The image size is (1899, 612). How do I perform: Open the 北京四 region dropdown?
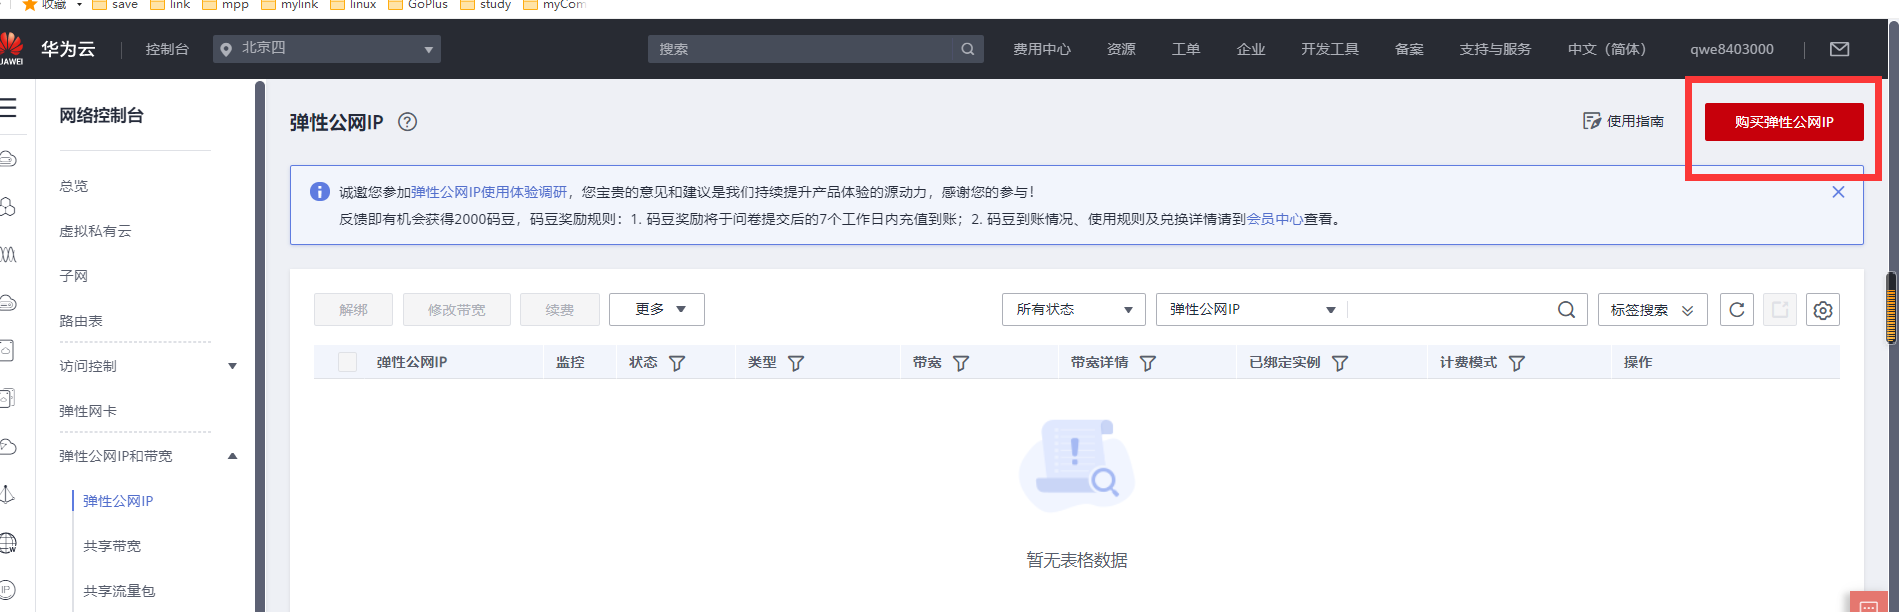tap(327, 49)
